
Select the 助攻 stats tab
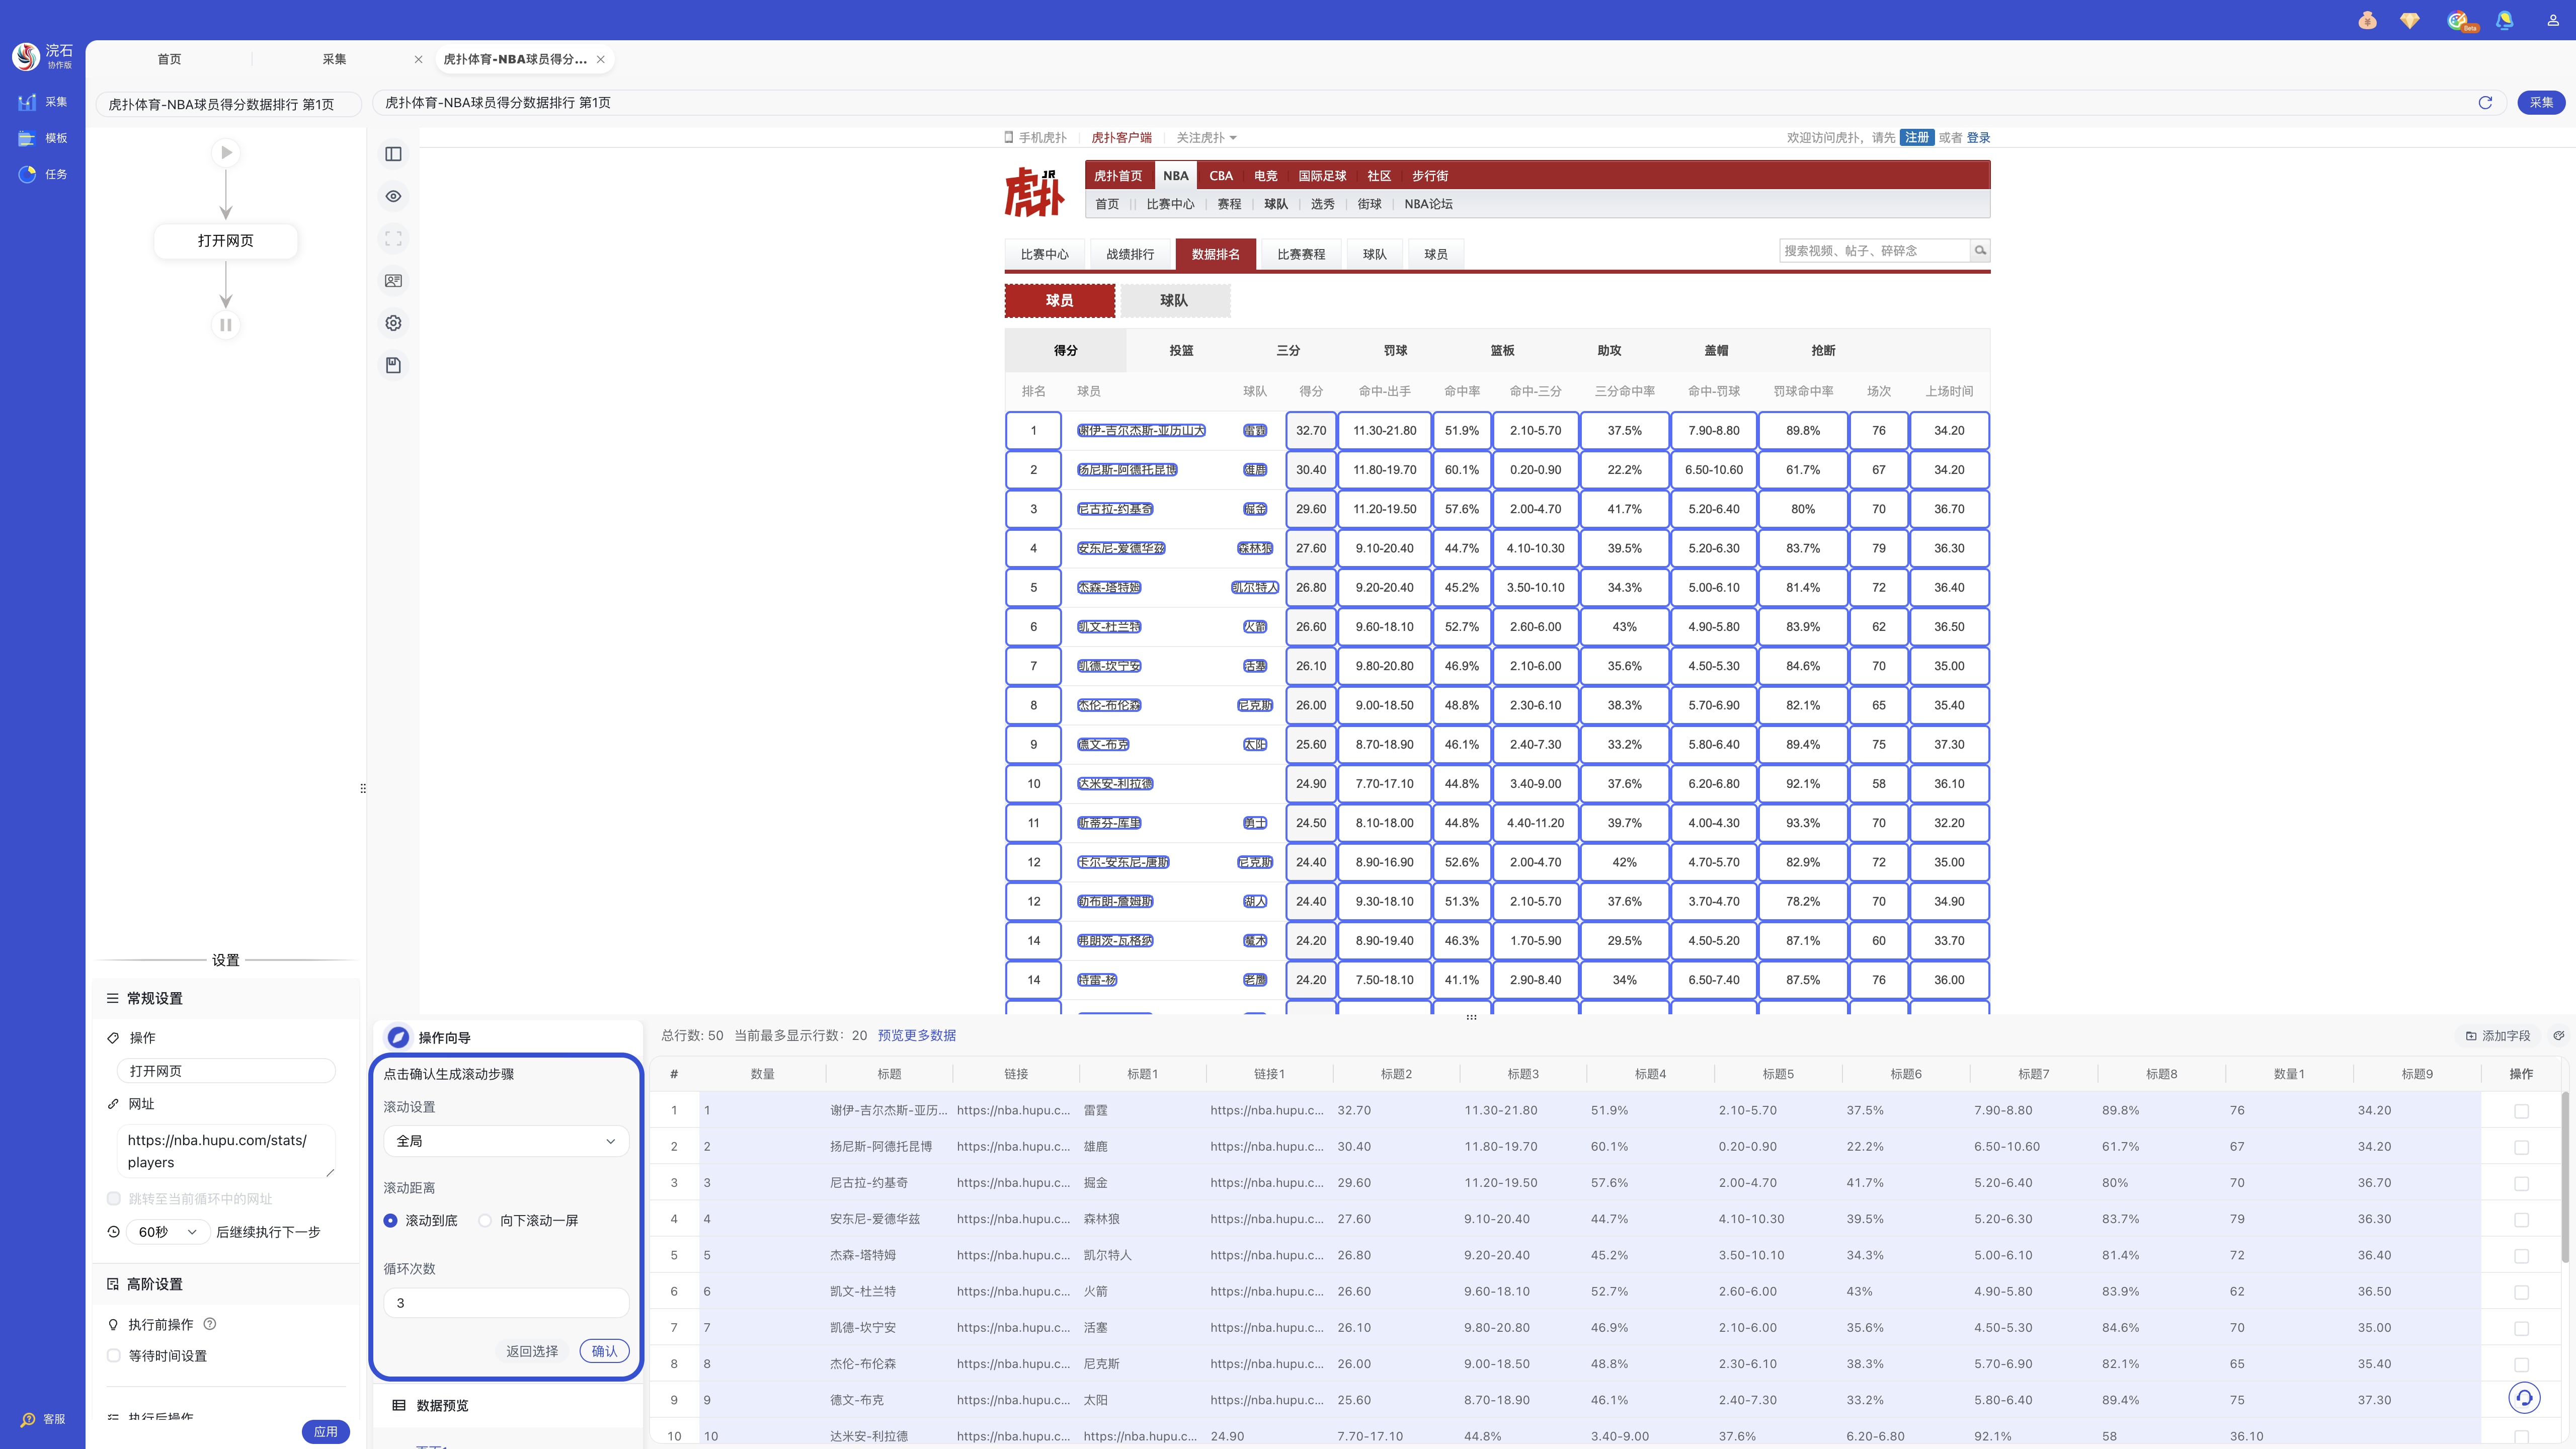pyautogui.click(x=1609, y=350)
